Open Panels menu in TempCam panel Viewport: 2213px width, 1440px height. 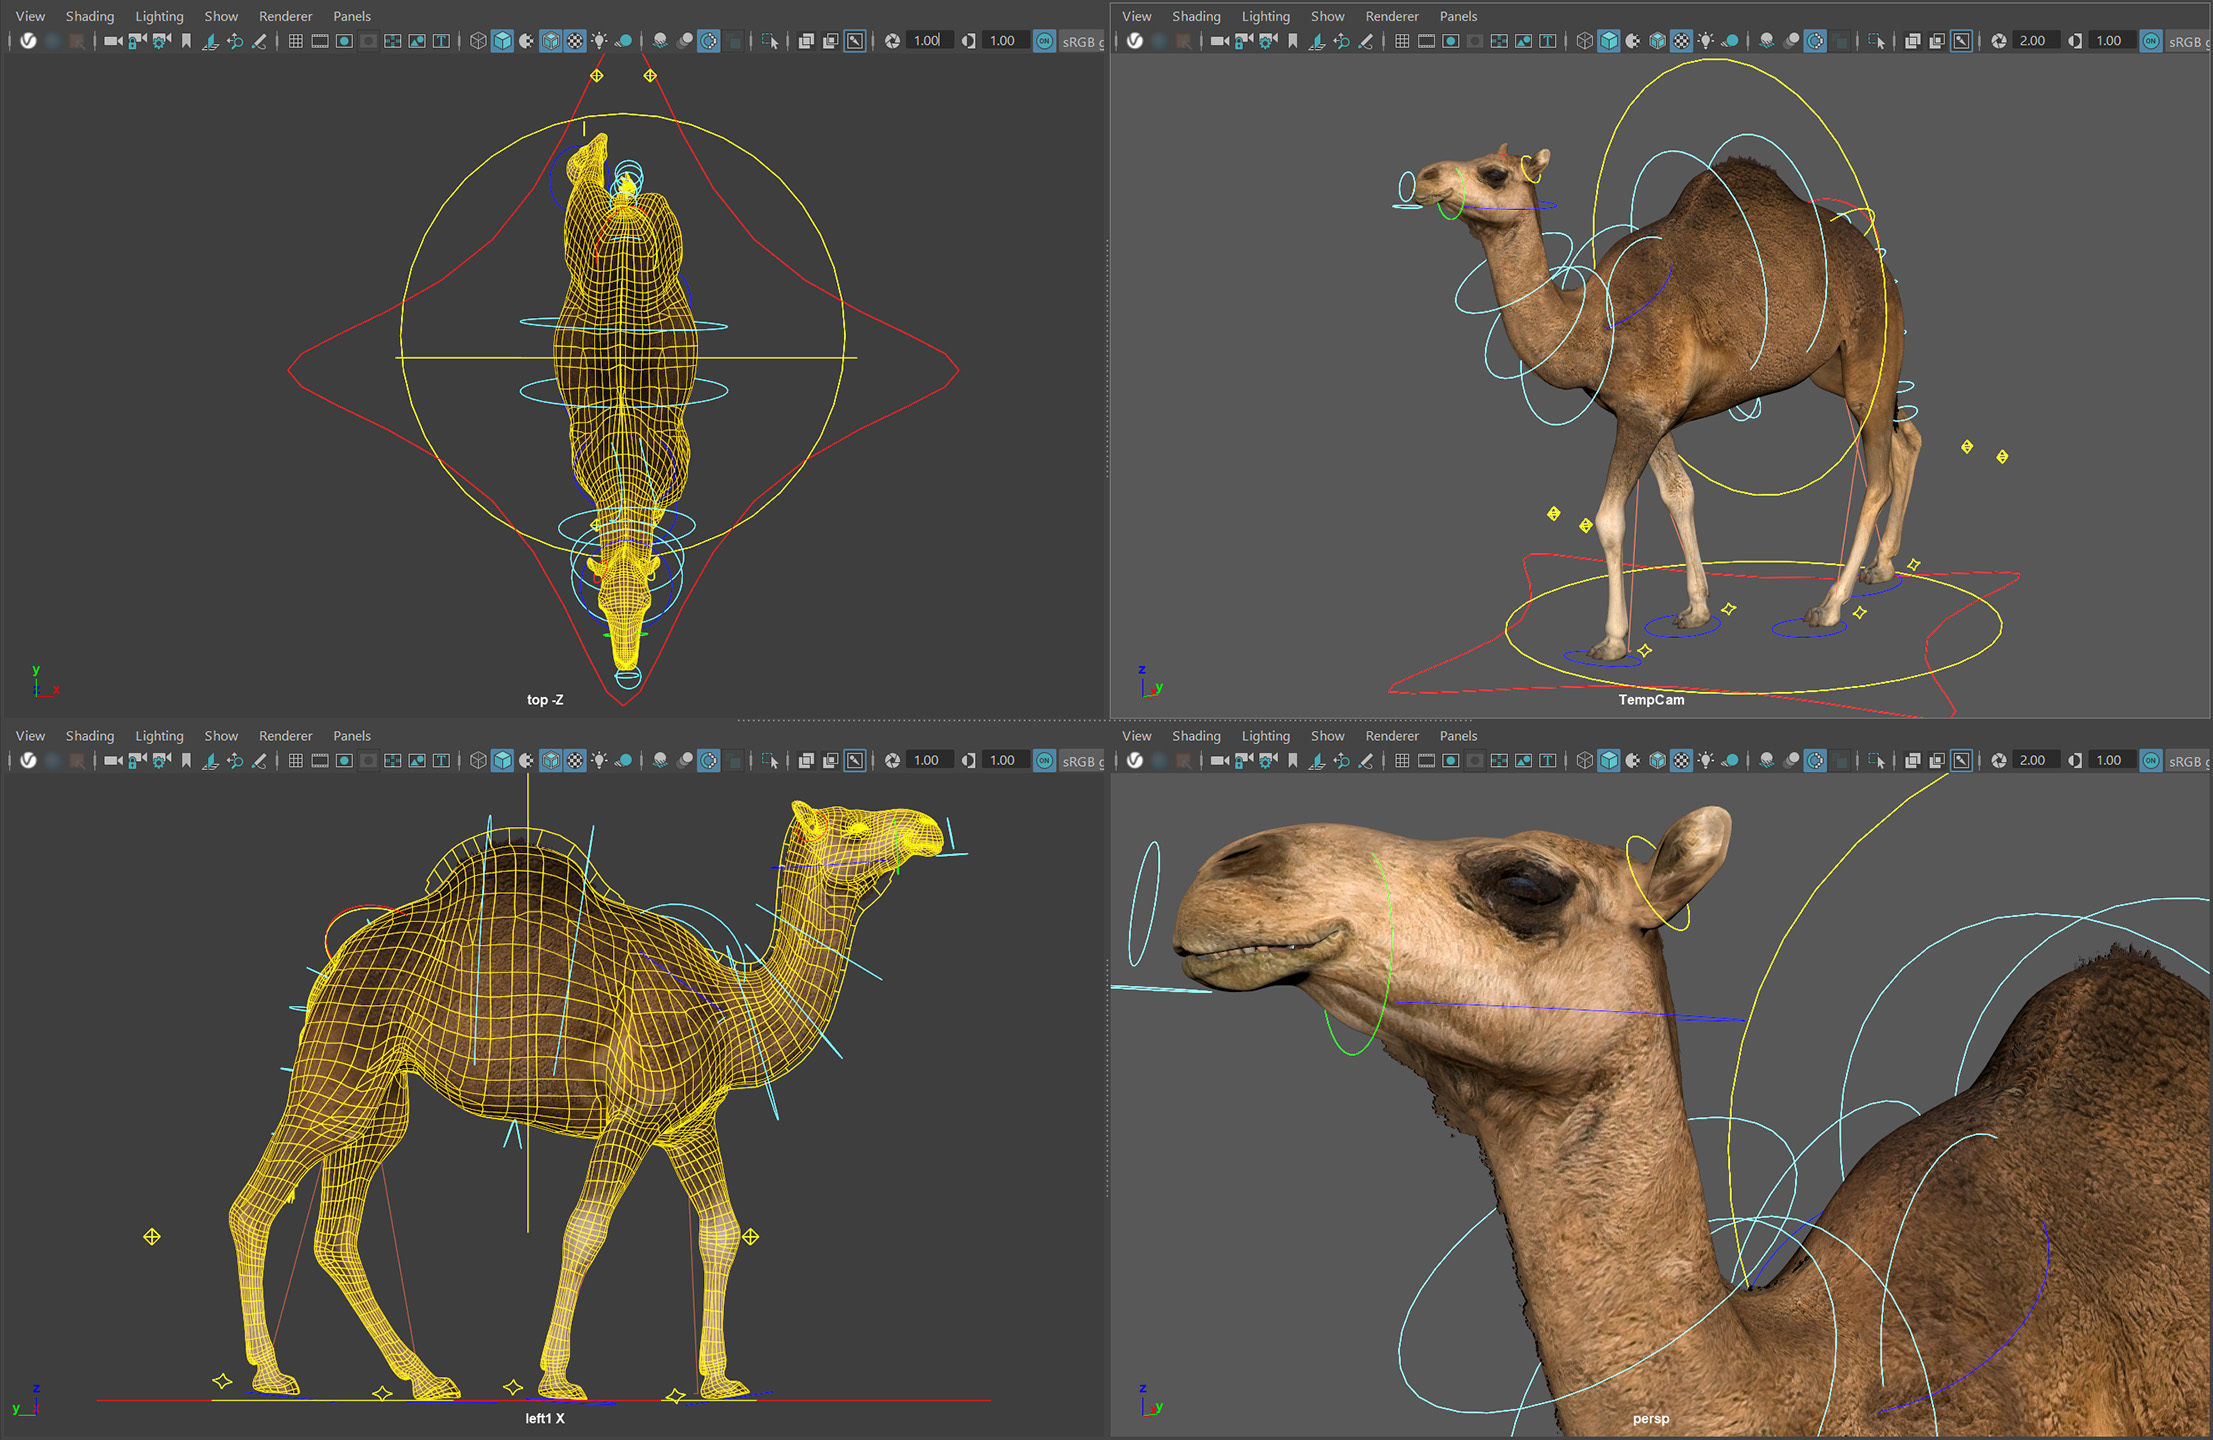[1458, 16]
